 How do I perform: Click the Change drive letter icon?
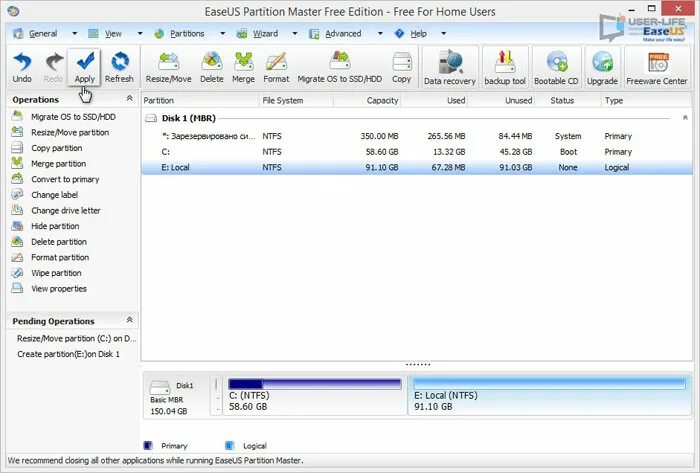click(x=17, y=210)
